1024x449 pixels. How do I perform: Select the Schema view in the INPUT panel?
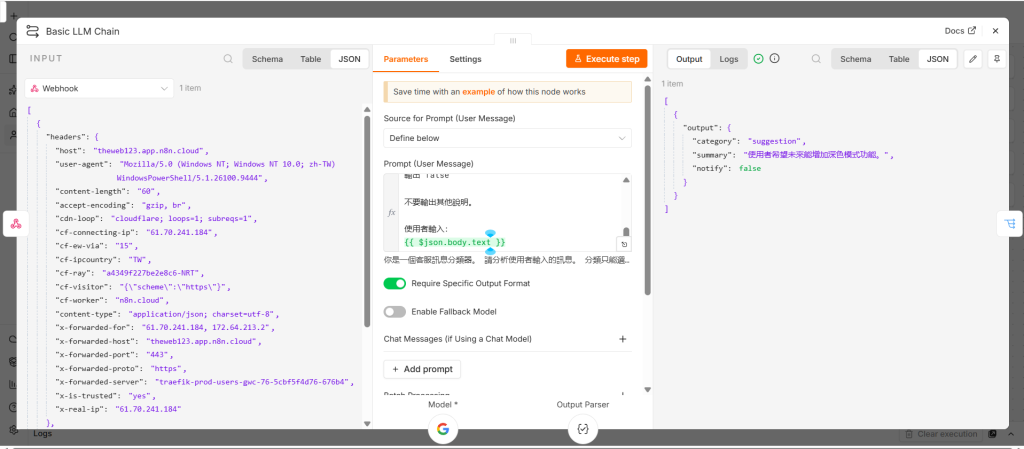(x=267, y=59)
